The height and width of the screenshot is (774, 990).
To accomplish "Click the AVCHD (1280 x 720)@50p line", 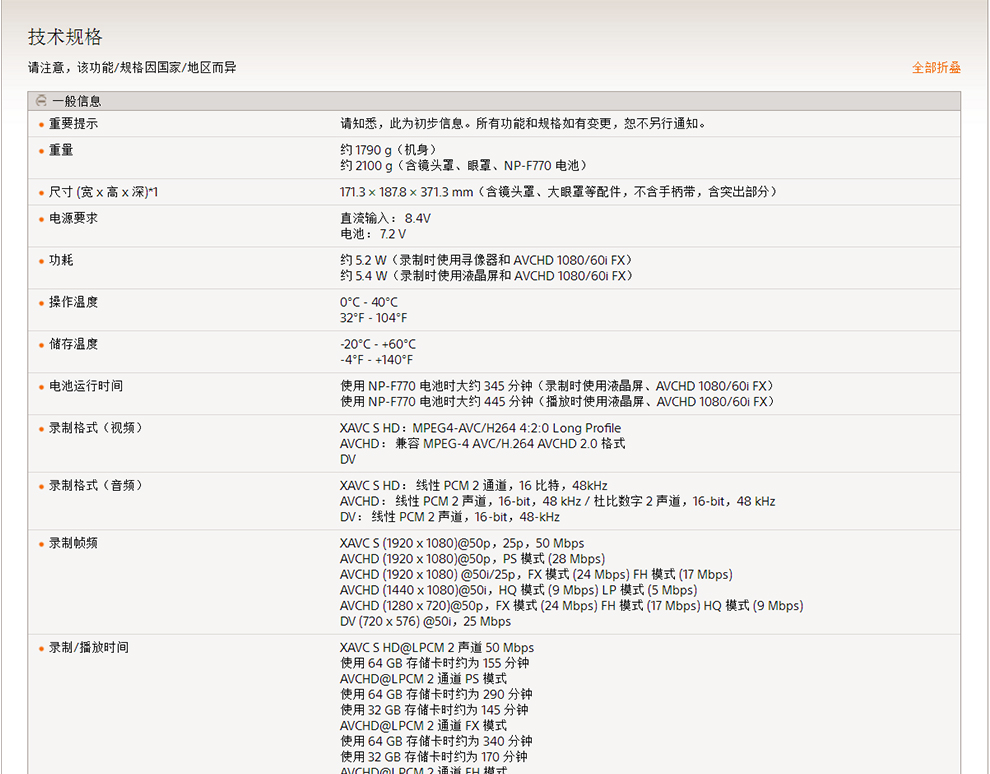I will [x=571, y=605].
